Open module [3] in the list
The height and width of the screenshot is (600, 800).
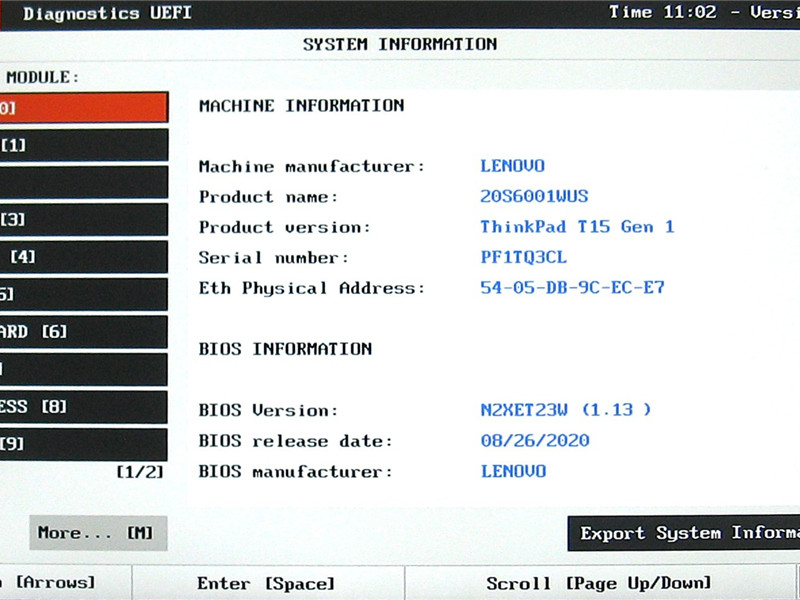click(84, 219)
